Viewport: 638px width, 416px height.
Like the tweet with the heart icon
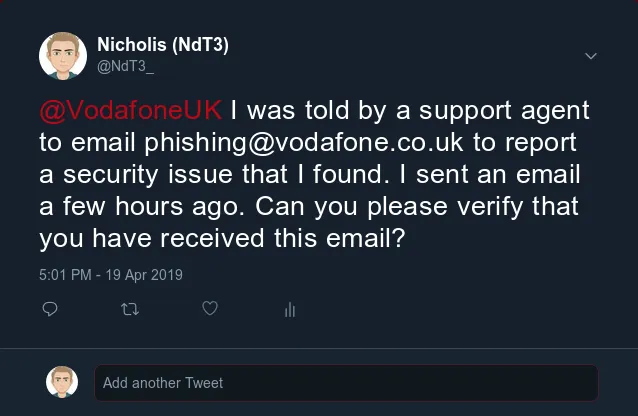210,310
